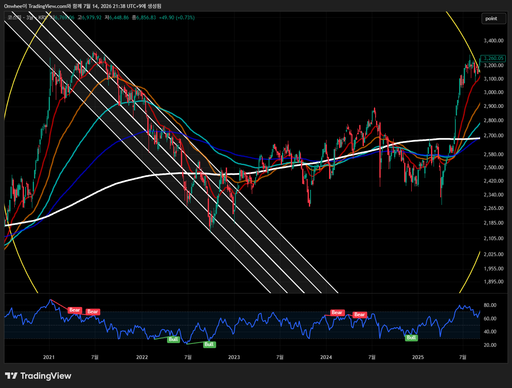Click the 2021 time axis label
Screen dimensions: 512x388
(49, 357)
